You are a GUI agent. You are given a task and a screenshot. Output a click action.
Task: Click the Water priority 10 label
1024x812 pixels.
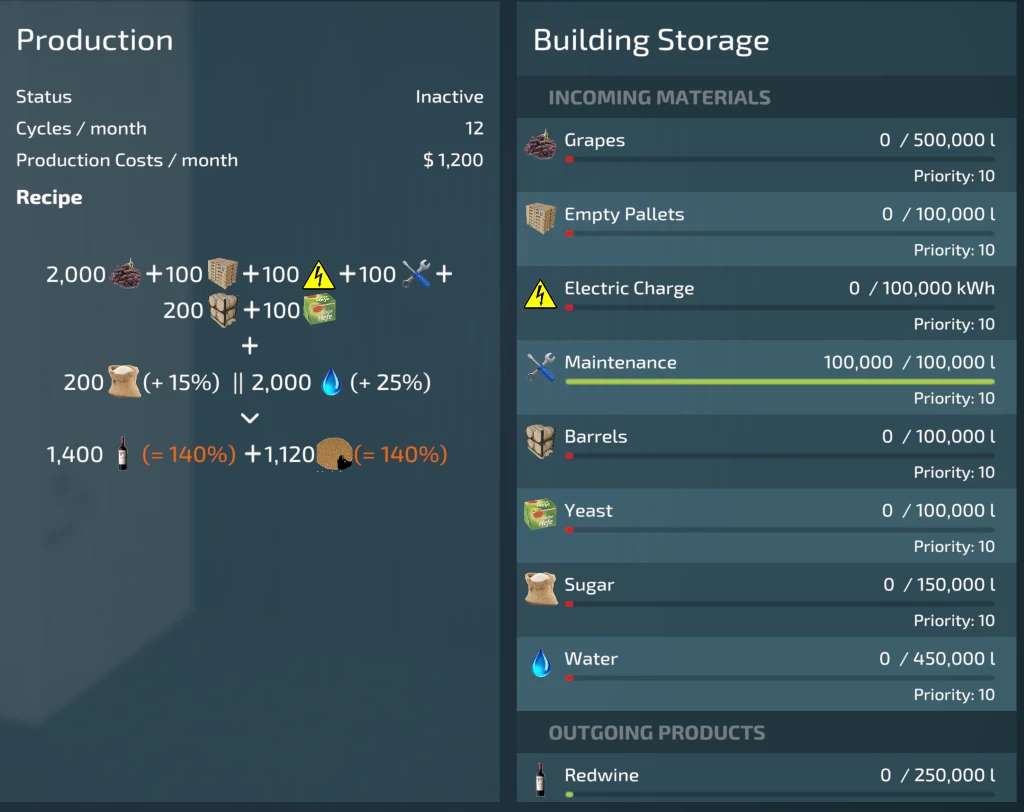tap(954, 694)
